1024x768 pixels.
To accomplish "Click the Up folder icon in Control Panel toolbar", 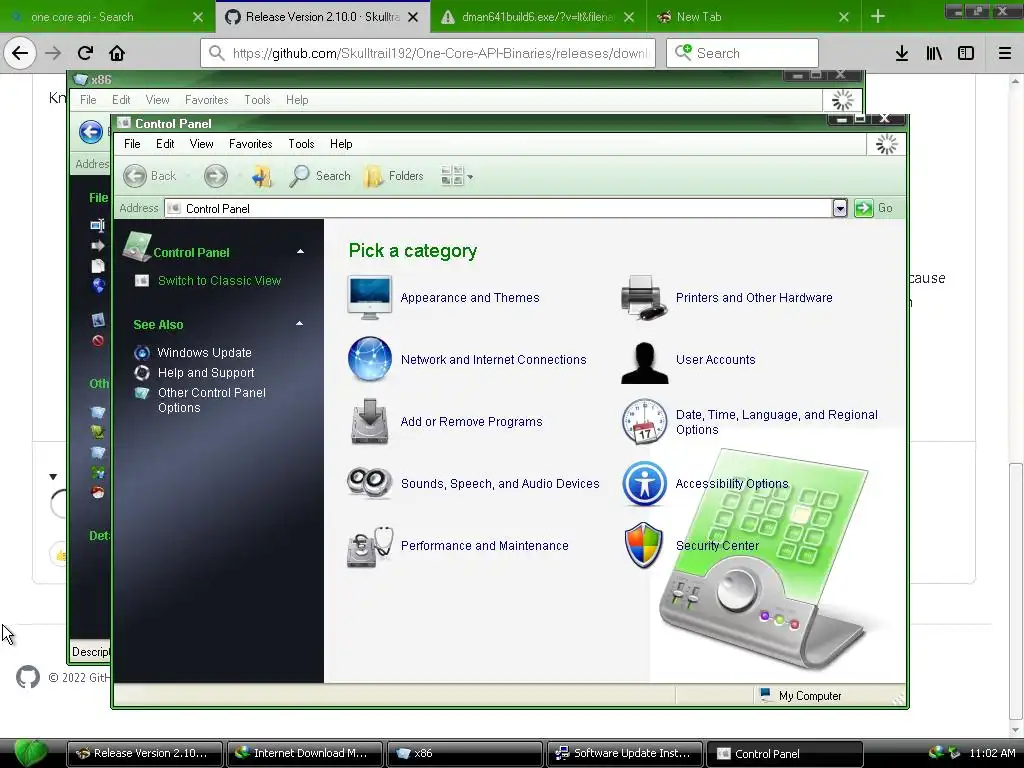I will pyautogui.click(x=262, y=176).
